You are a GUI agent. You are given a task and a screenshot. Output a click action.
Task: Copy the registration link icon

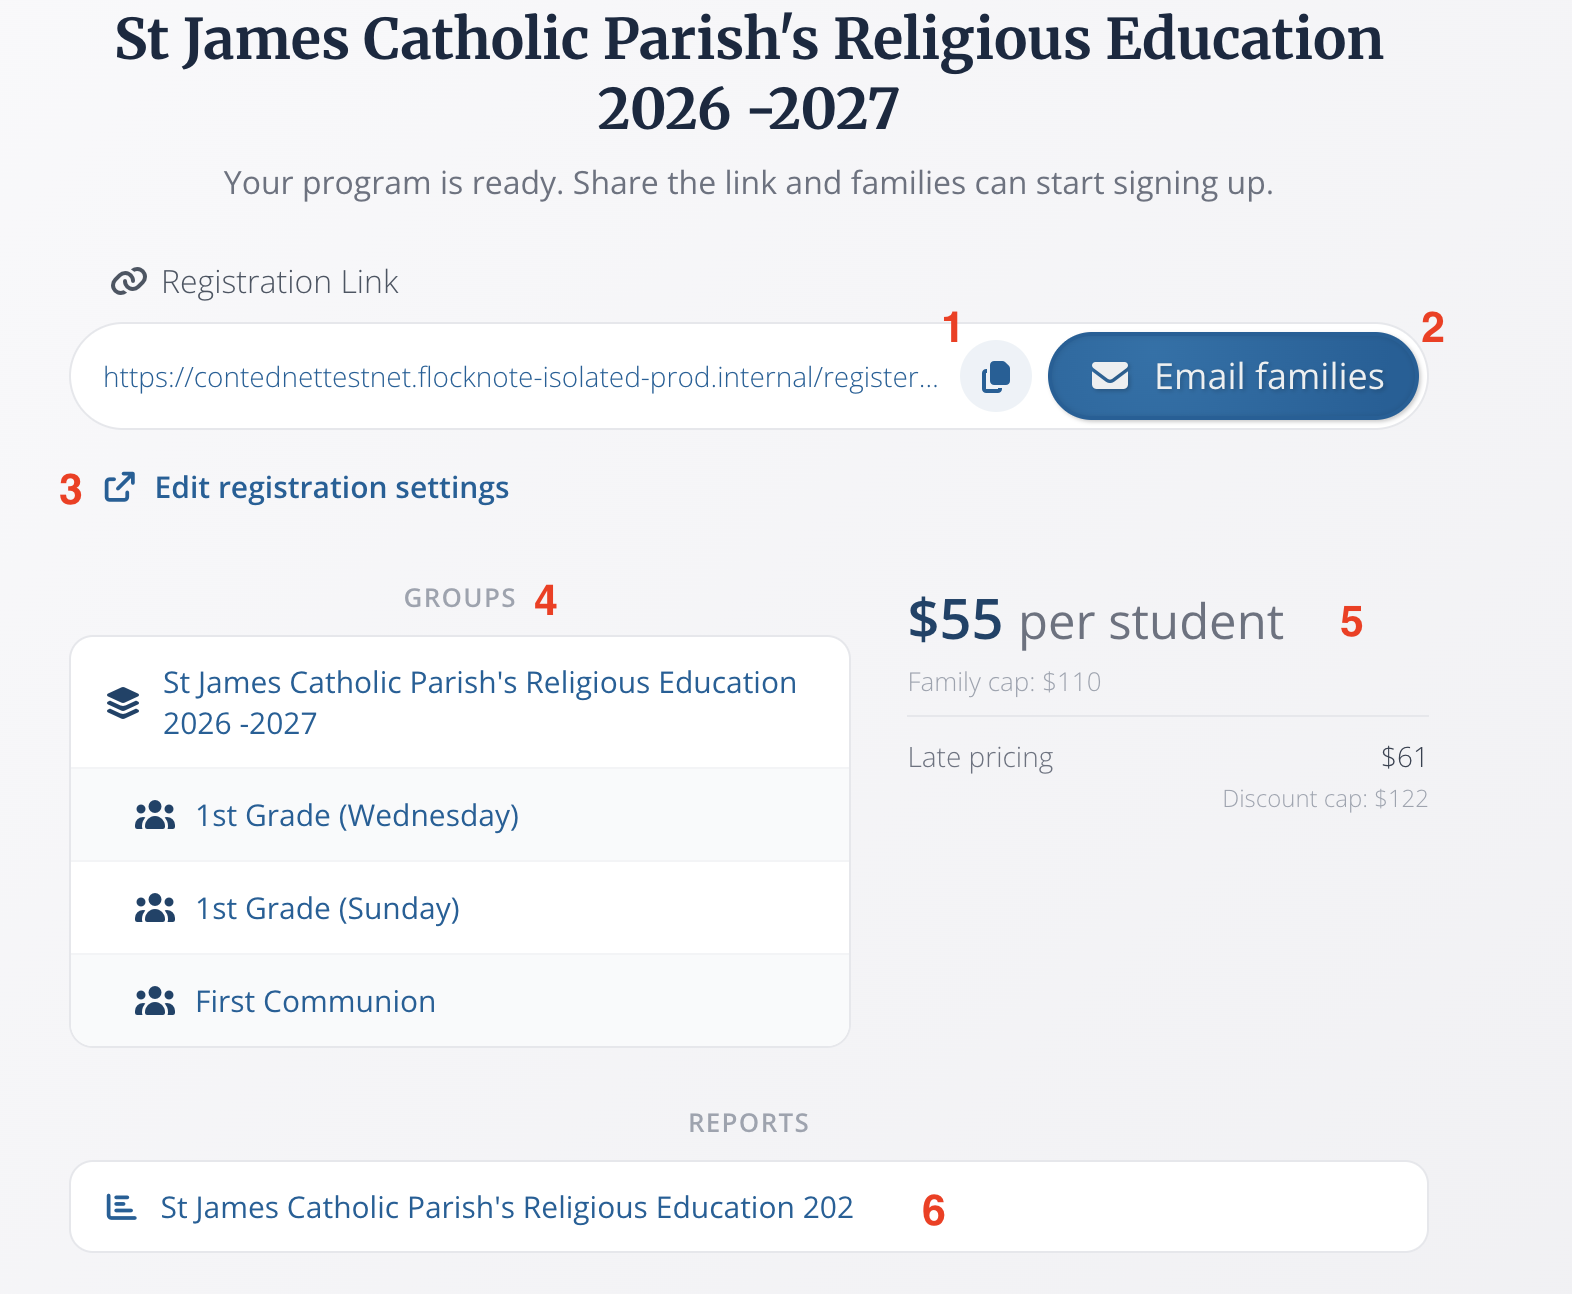point(995,377)
